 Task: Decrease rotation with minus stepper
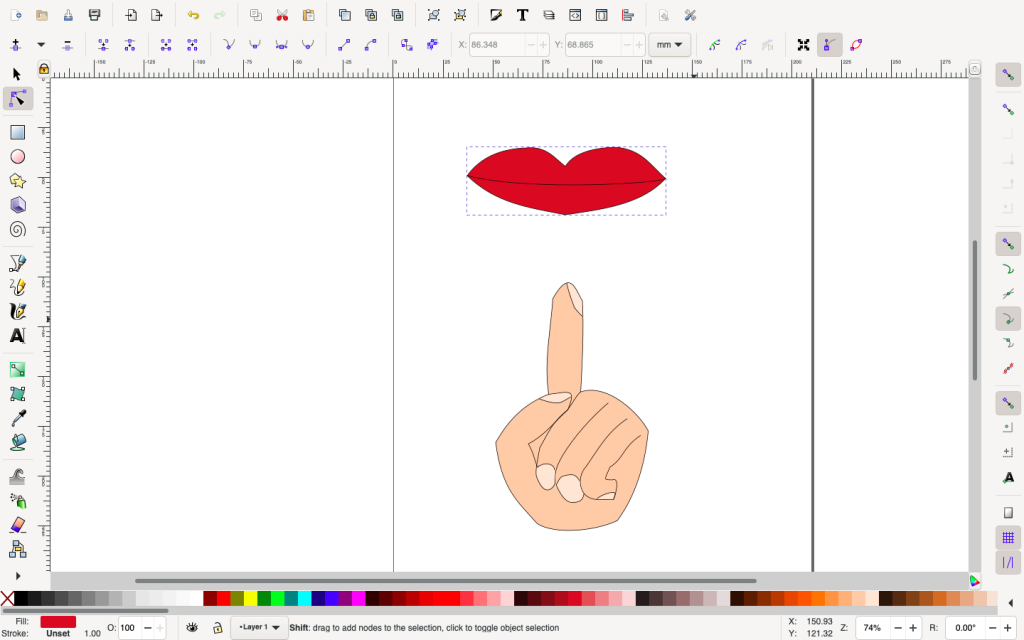(993, 628)
